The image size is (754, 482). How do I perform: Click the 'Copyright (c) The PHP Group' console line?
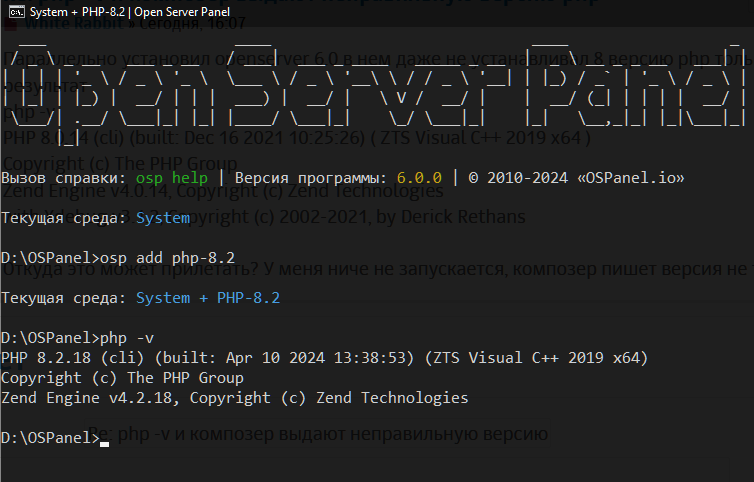[122, 378]
